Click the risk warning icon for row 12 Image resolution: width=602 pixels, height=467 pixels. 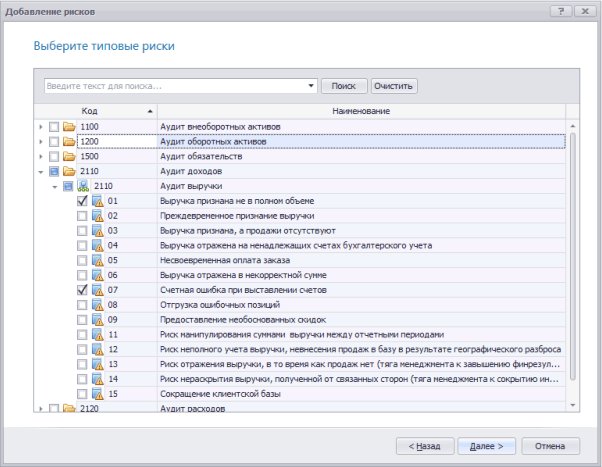click(x=98, y=349)
